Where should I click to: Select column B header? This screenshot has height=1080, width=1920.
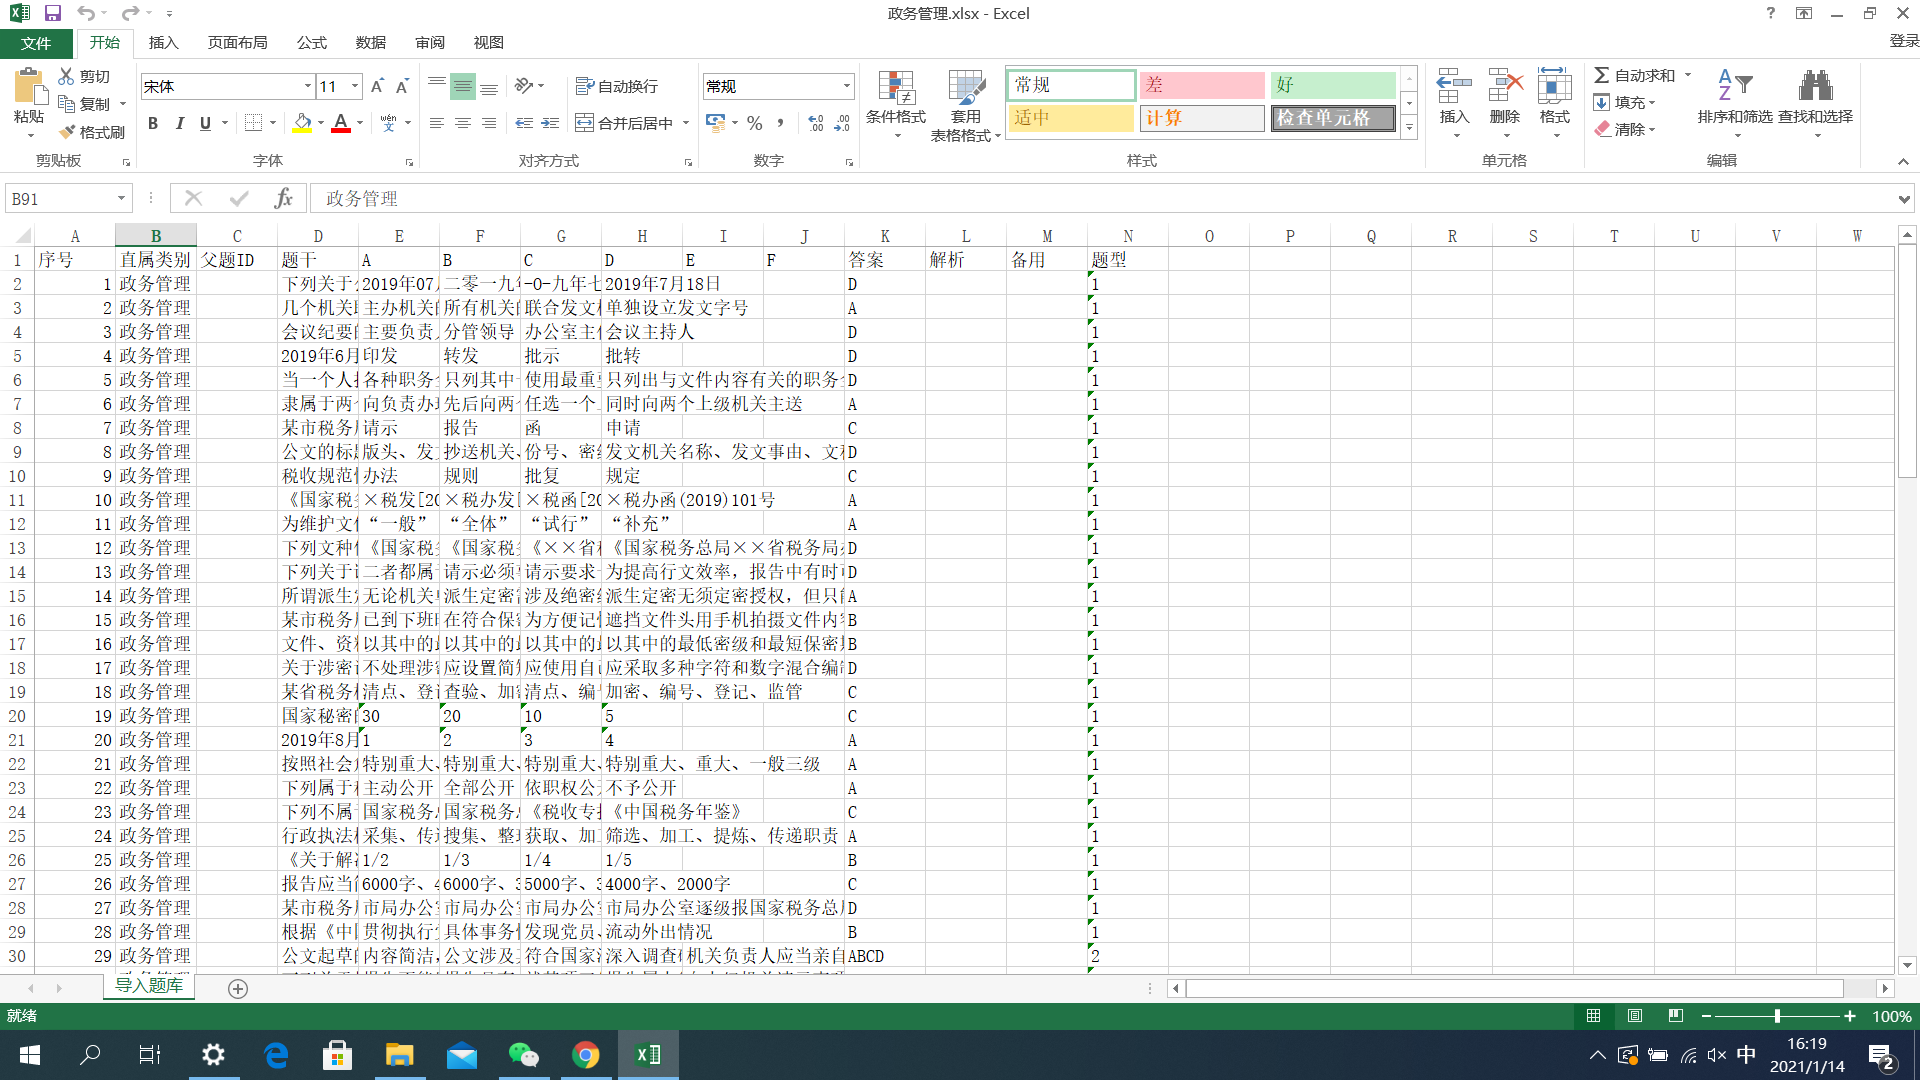[x=156, y=236]
